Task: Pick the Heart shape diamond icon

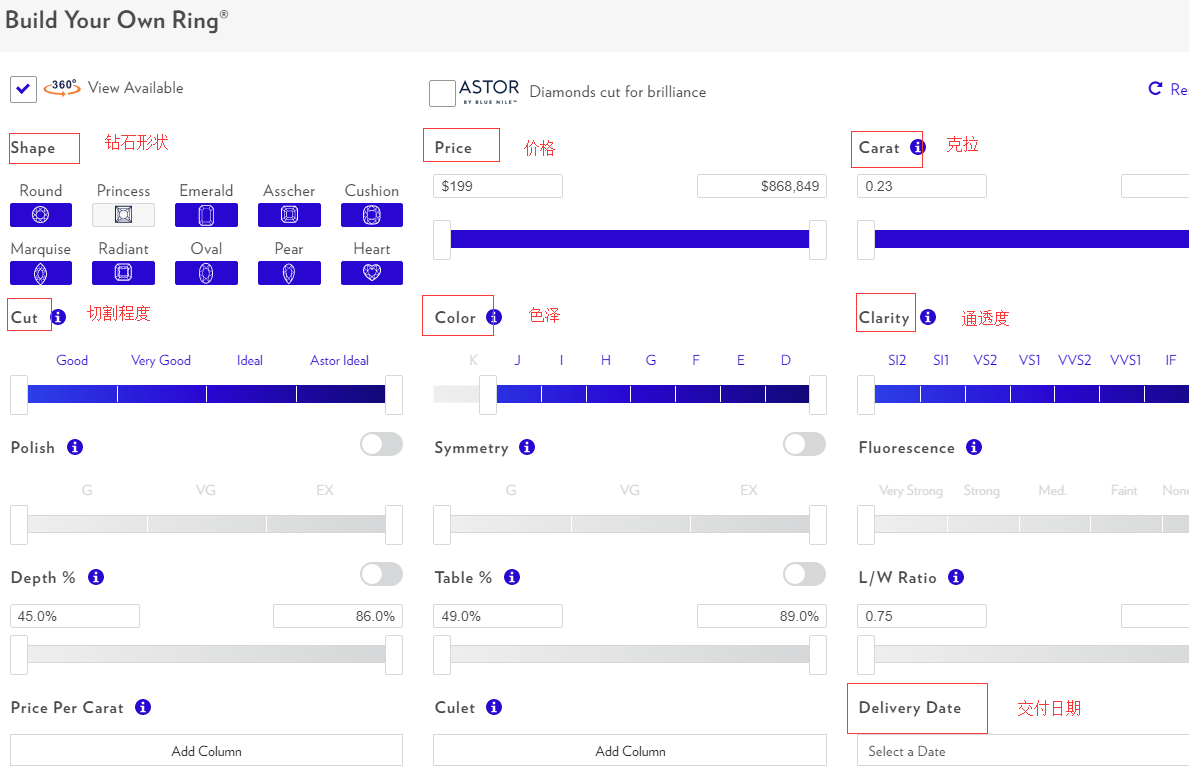Action: [372, 273]
